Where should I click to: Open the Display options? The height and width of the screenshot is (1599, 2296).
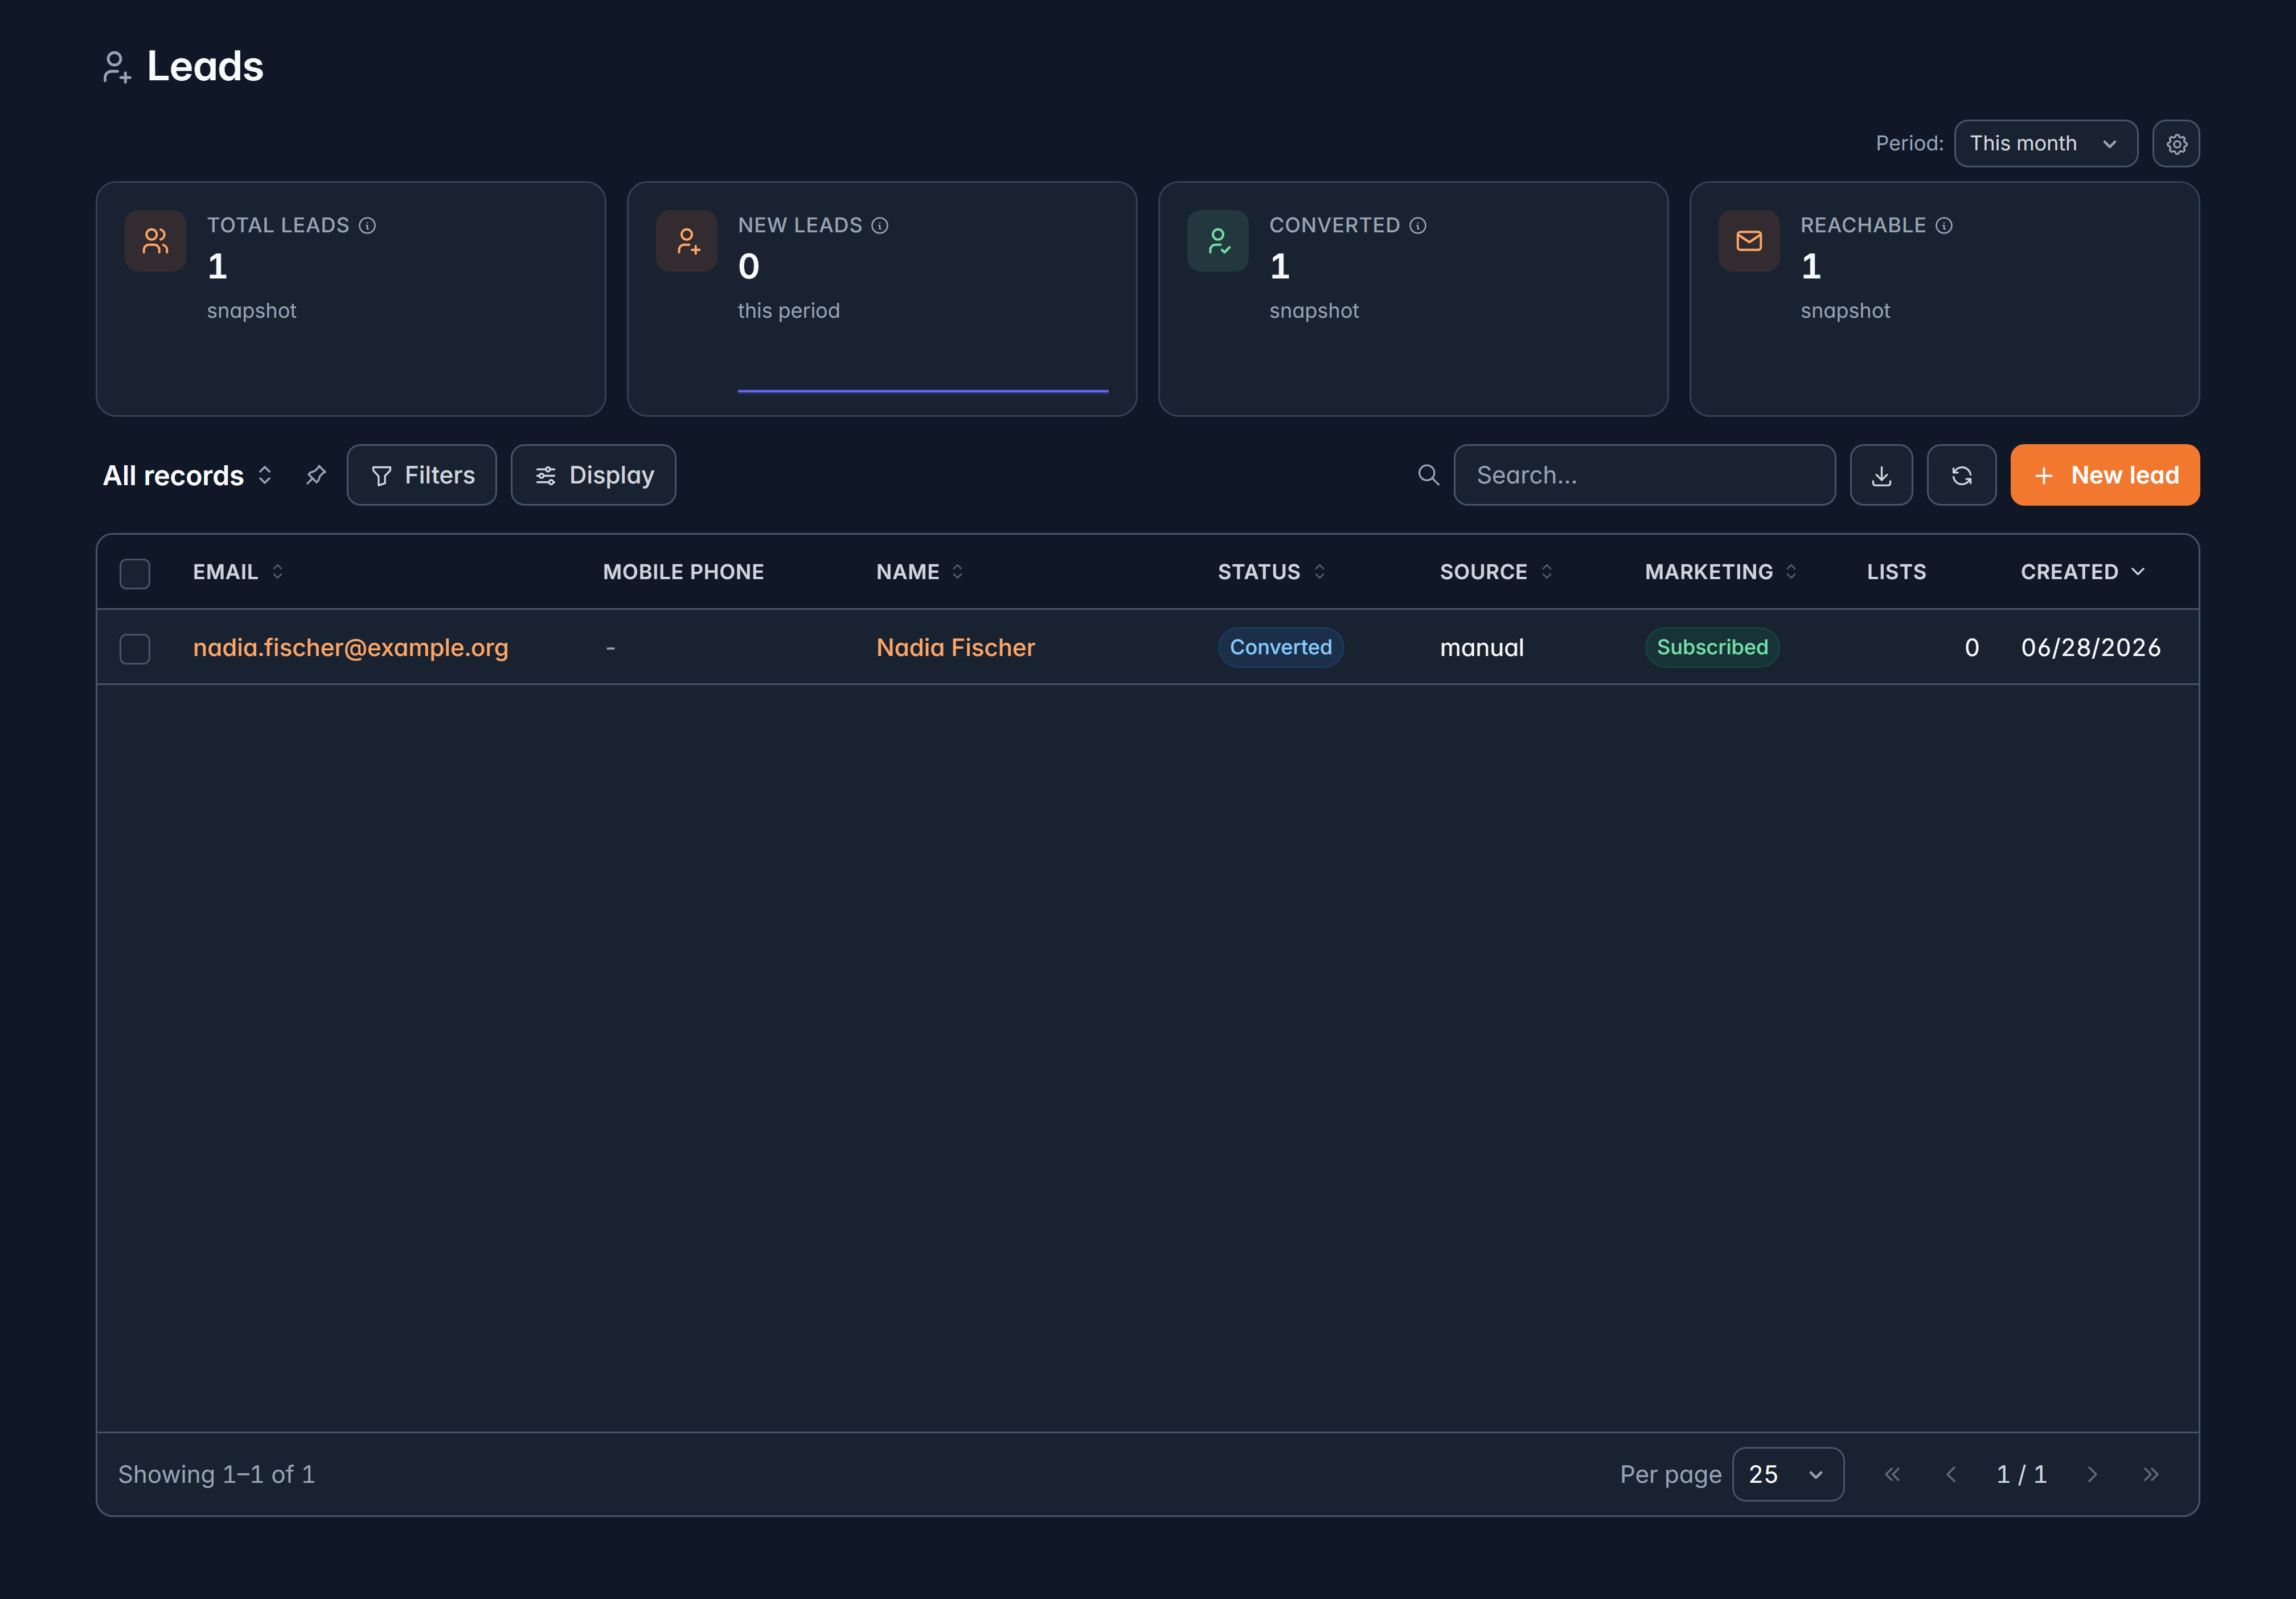(x=593, y=475)
